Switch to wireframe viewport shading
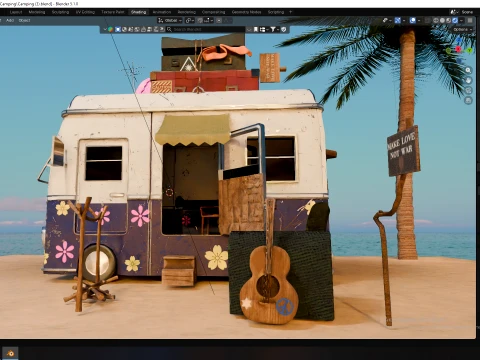480x360 pixels. pyautogui.click(x=436, y=20)
